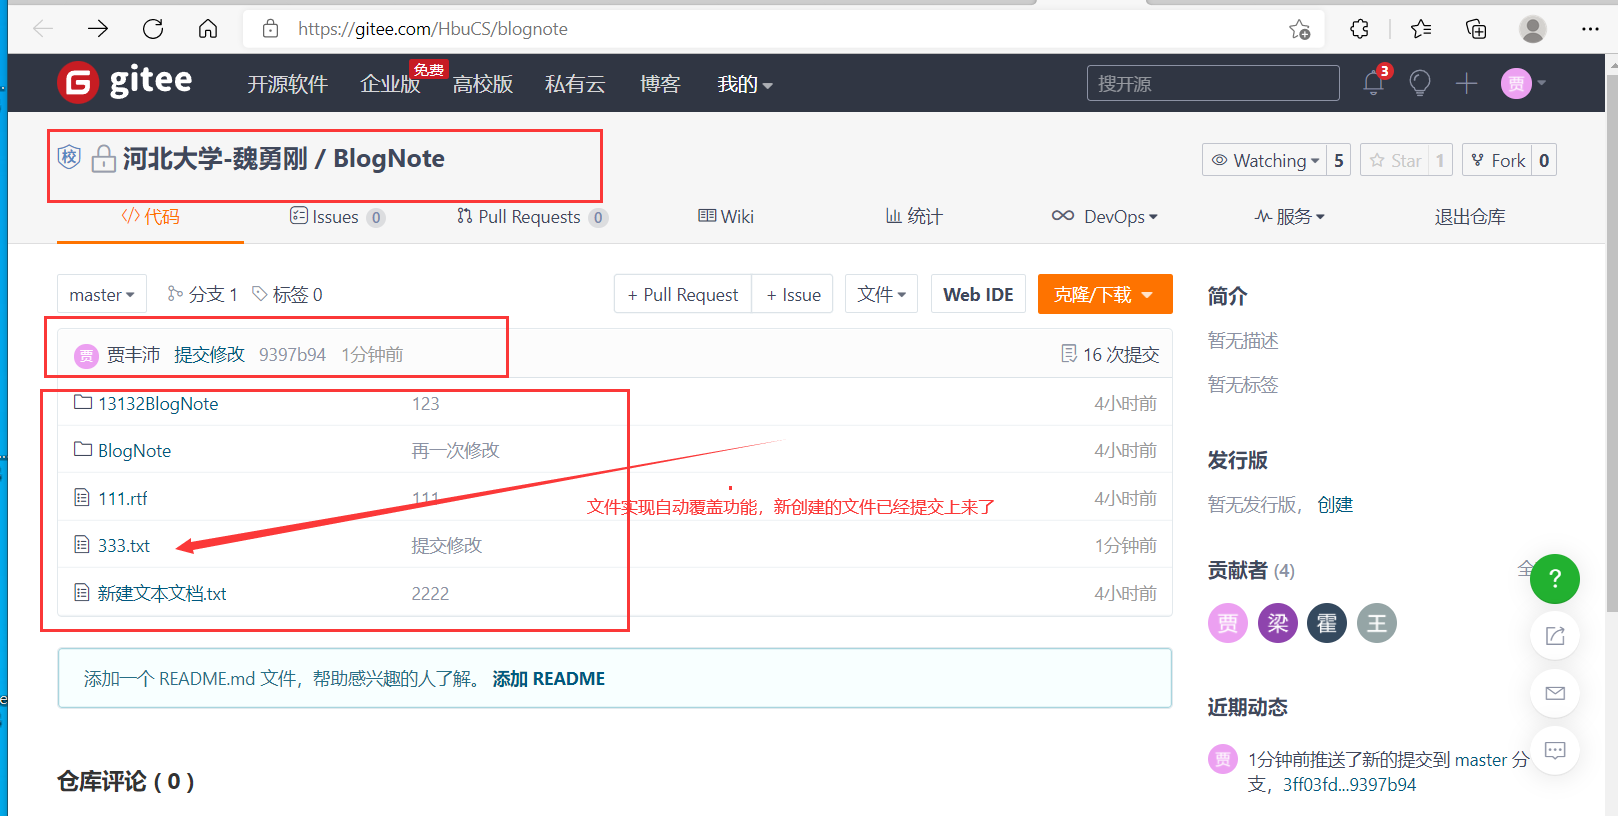Image resolution: width=1618 pixels, height=816 pixels.
Task: Open the 我的 dropdown in header
Action: click(x=745, y=84)
